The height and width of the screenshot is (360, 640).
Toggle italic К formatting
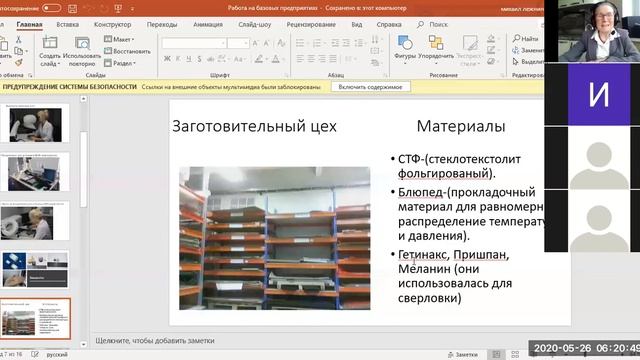[178, 59]
